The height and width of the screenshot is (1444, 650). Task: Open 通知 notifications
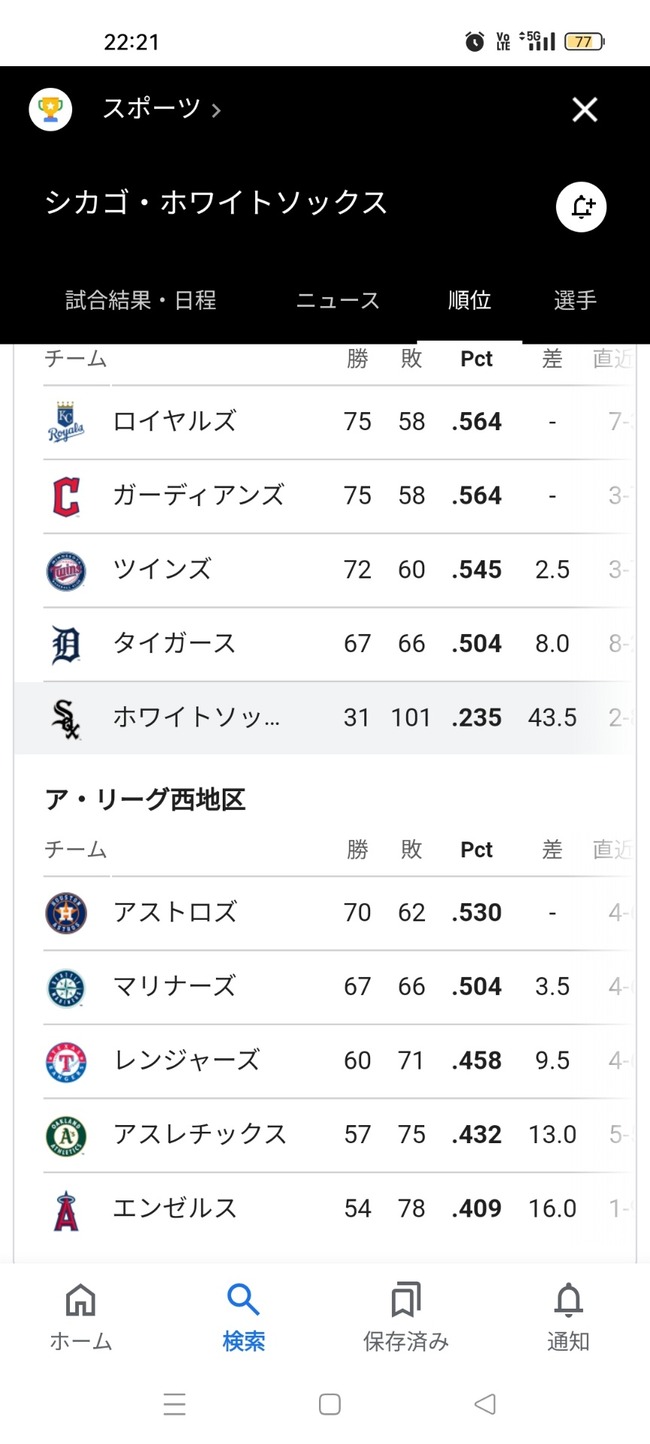tap(568, 1316)
